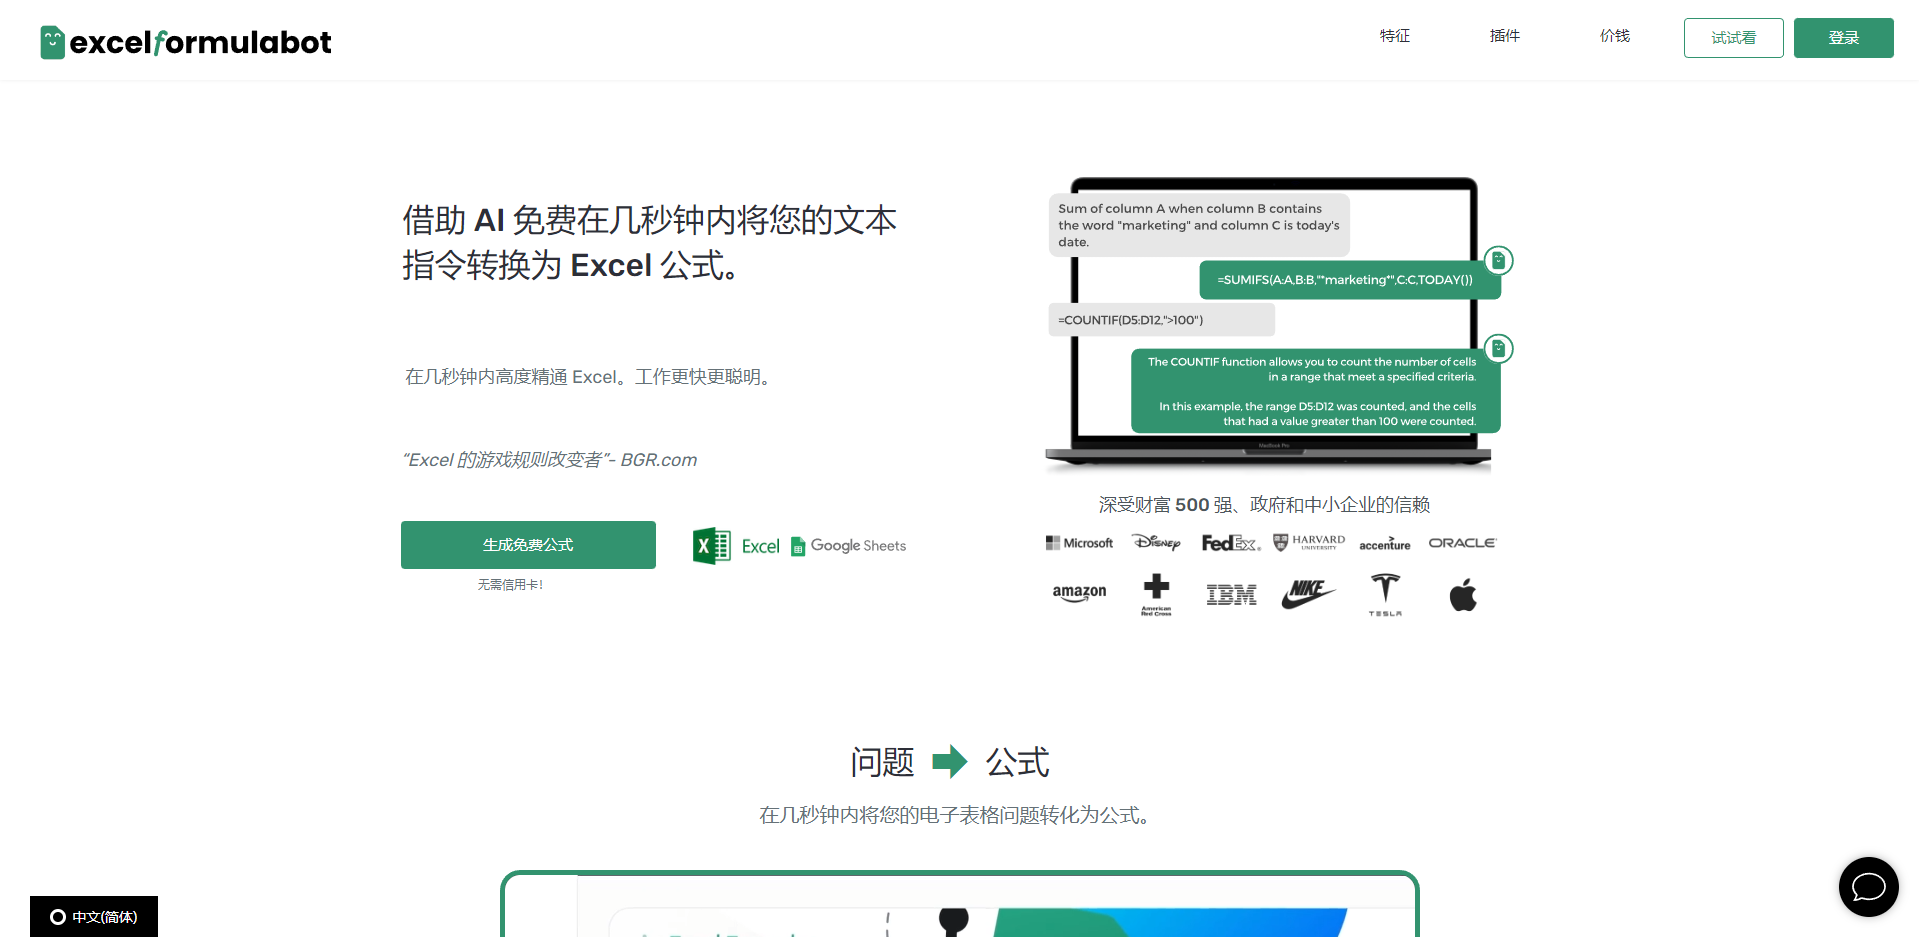Click the bot avatar beside SUMIFS formula
The height and width of the screenshot is (937, 1920).
point(1498,261)
